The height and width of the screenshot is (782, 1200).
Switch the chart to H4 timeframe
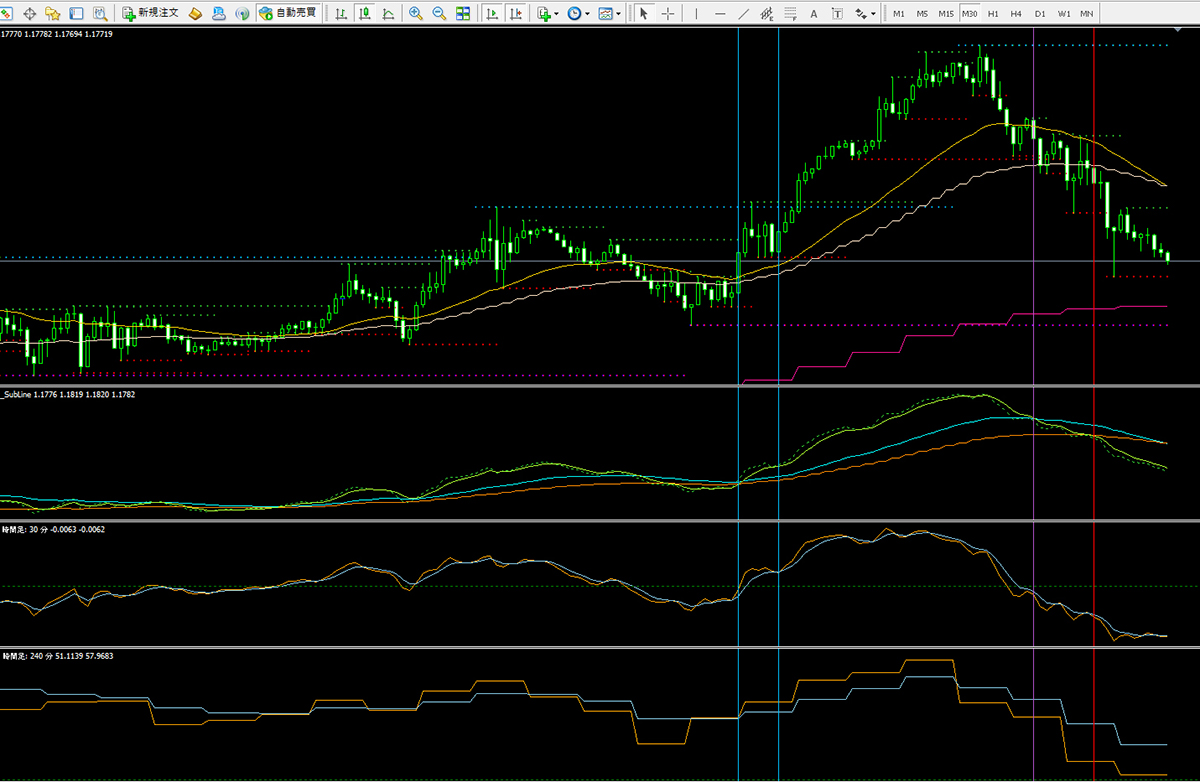click(x=1016, y=14)
